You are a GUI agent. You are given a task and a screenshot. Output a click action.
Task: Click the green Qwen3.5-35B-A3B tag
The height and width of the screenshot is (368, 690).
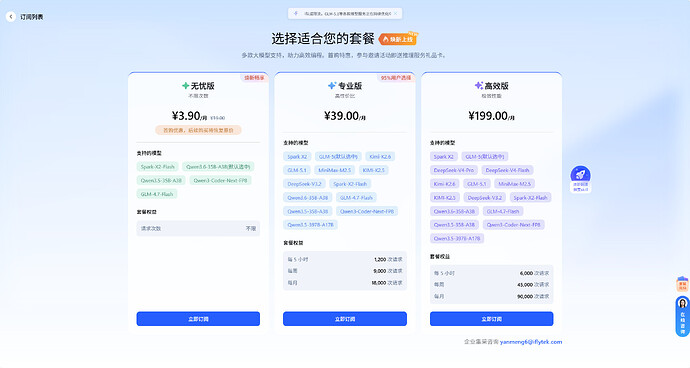161,180
